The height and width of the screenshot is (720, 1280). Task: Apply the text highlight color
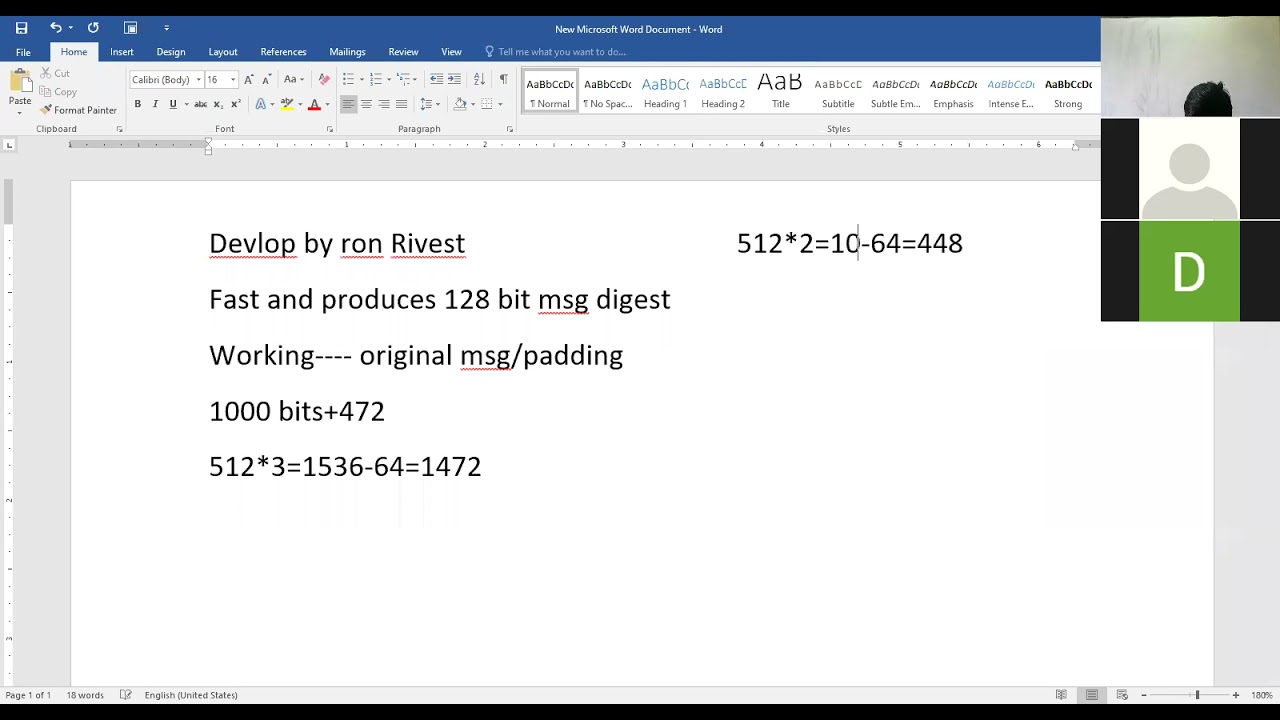287,104
